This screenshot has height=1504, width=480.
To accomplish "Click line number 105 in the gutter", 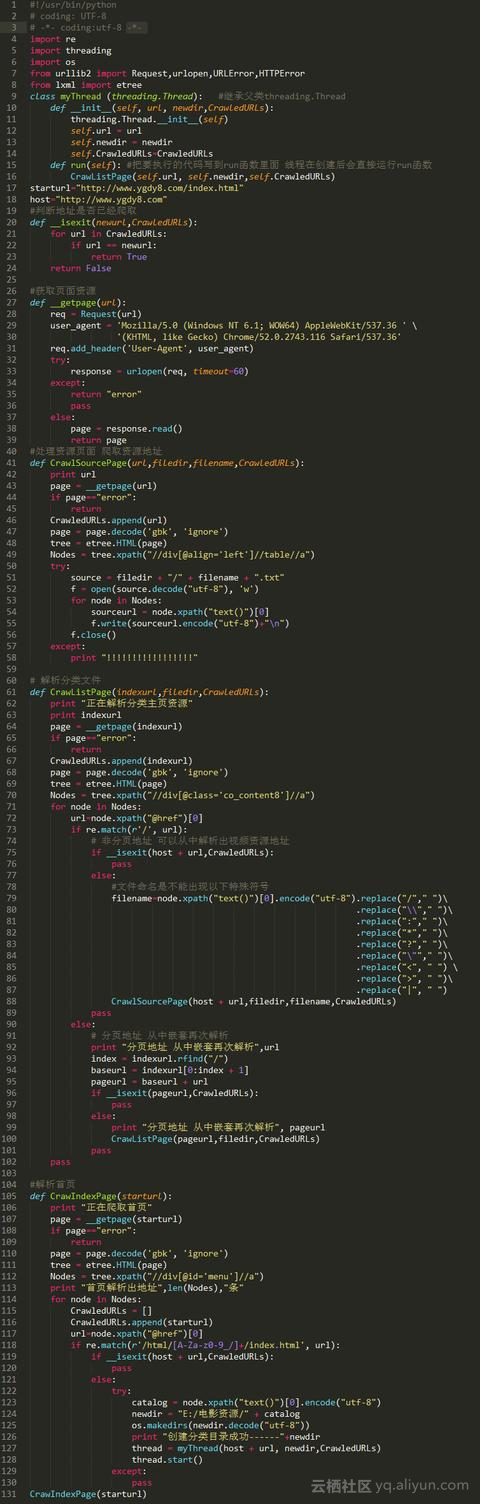I will 10,1195.
